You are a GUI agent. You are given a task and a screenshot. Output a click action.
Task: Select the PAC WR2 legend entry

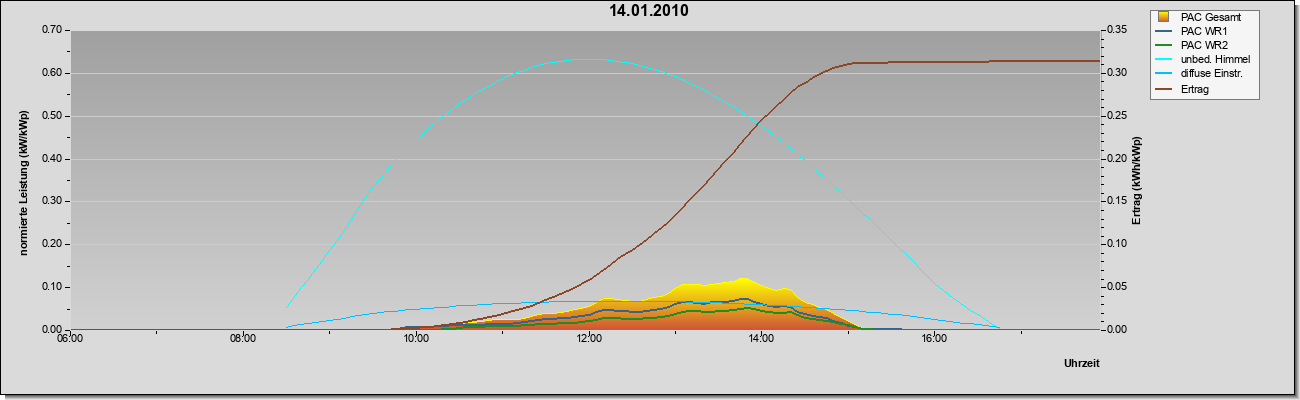1203,45
